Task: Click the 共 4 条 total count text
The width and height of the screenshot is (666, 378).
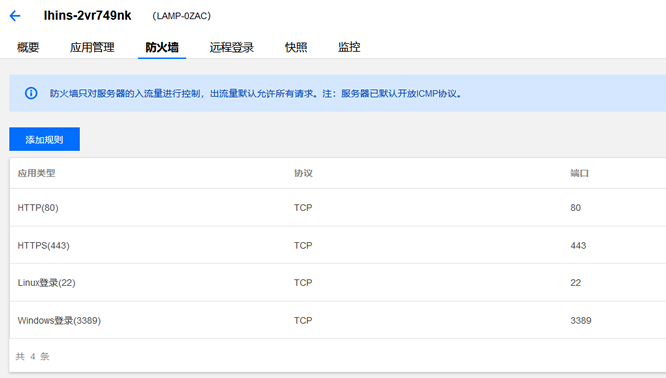Action: [x=33, y=356]
